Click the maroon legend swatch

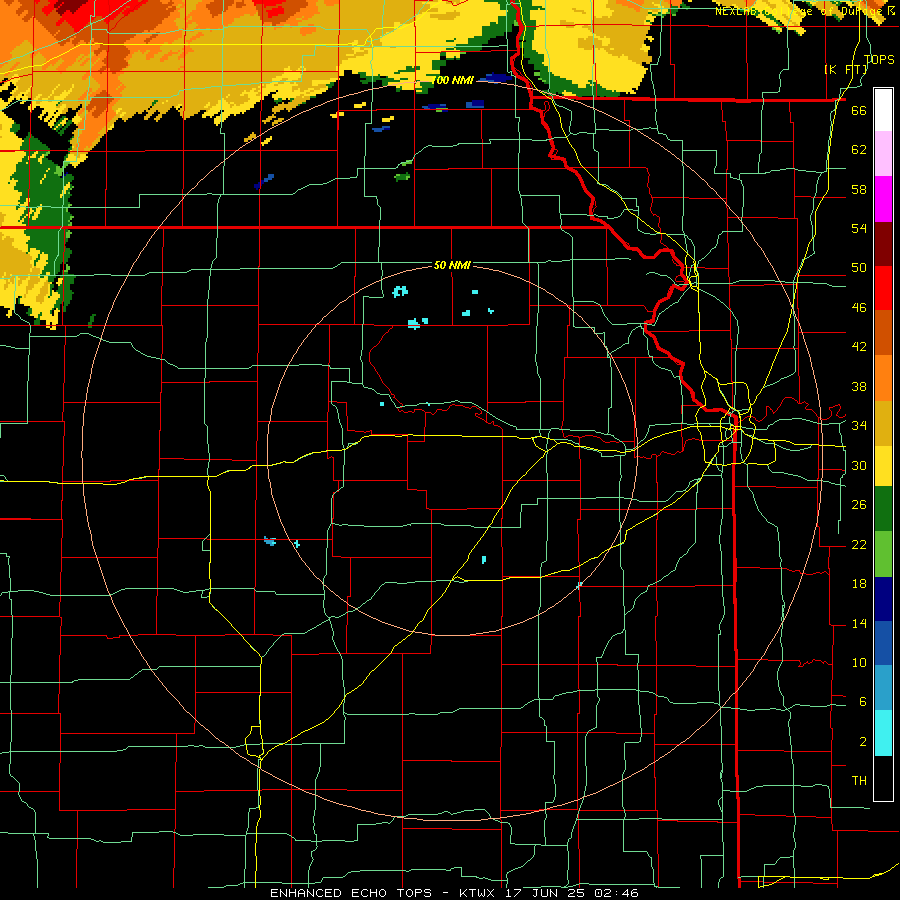pos(883,243)
